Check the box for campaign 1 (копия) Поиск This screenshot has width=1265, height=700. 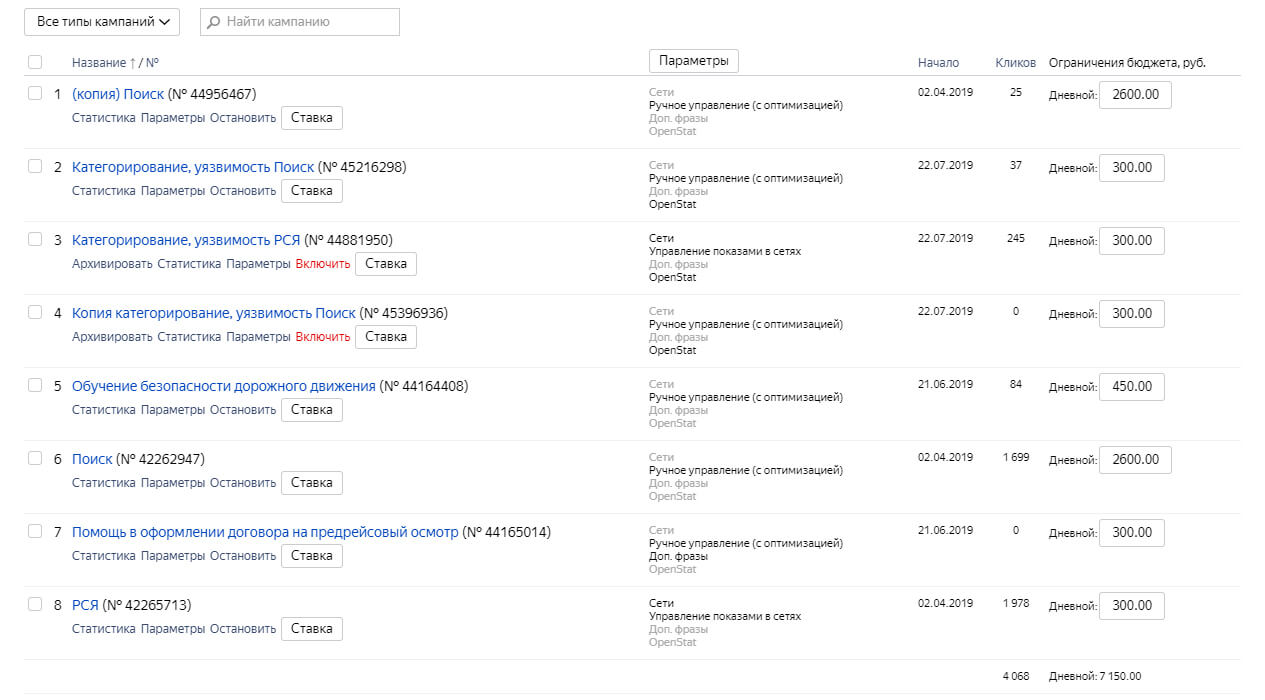35,93
